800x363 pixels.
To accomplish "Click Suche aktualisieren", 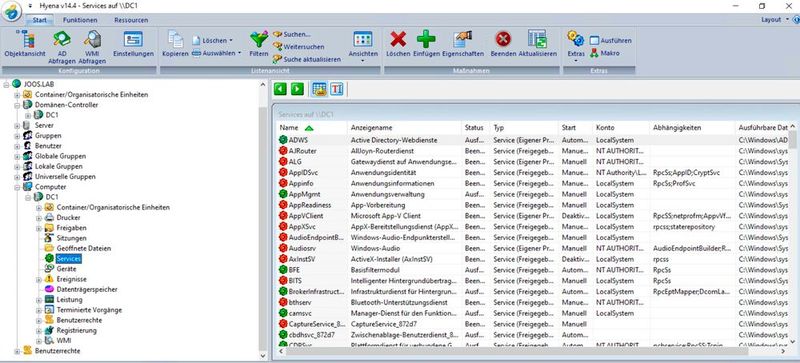I will [307, 59].
